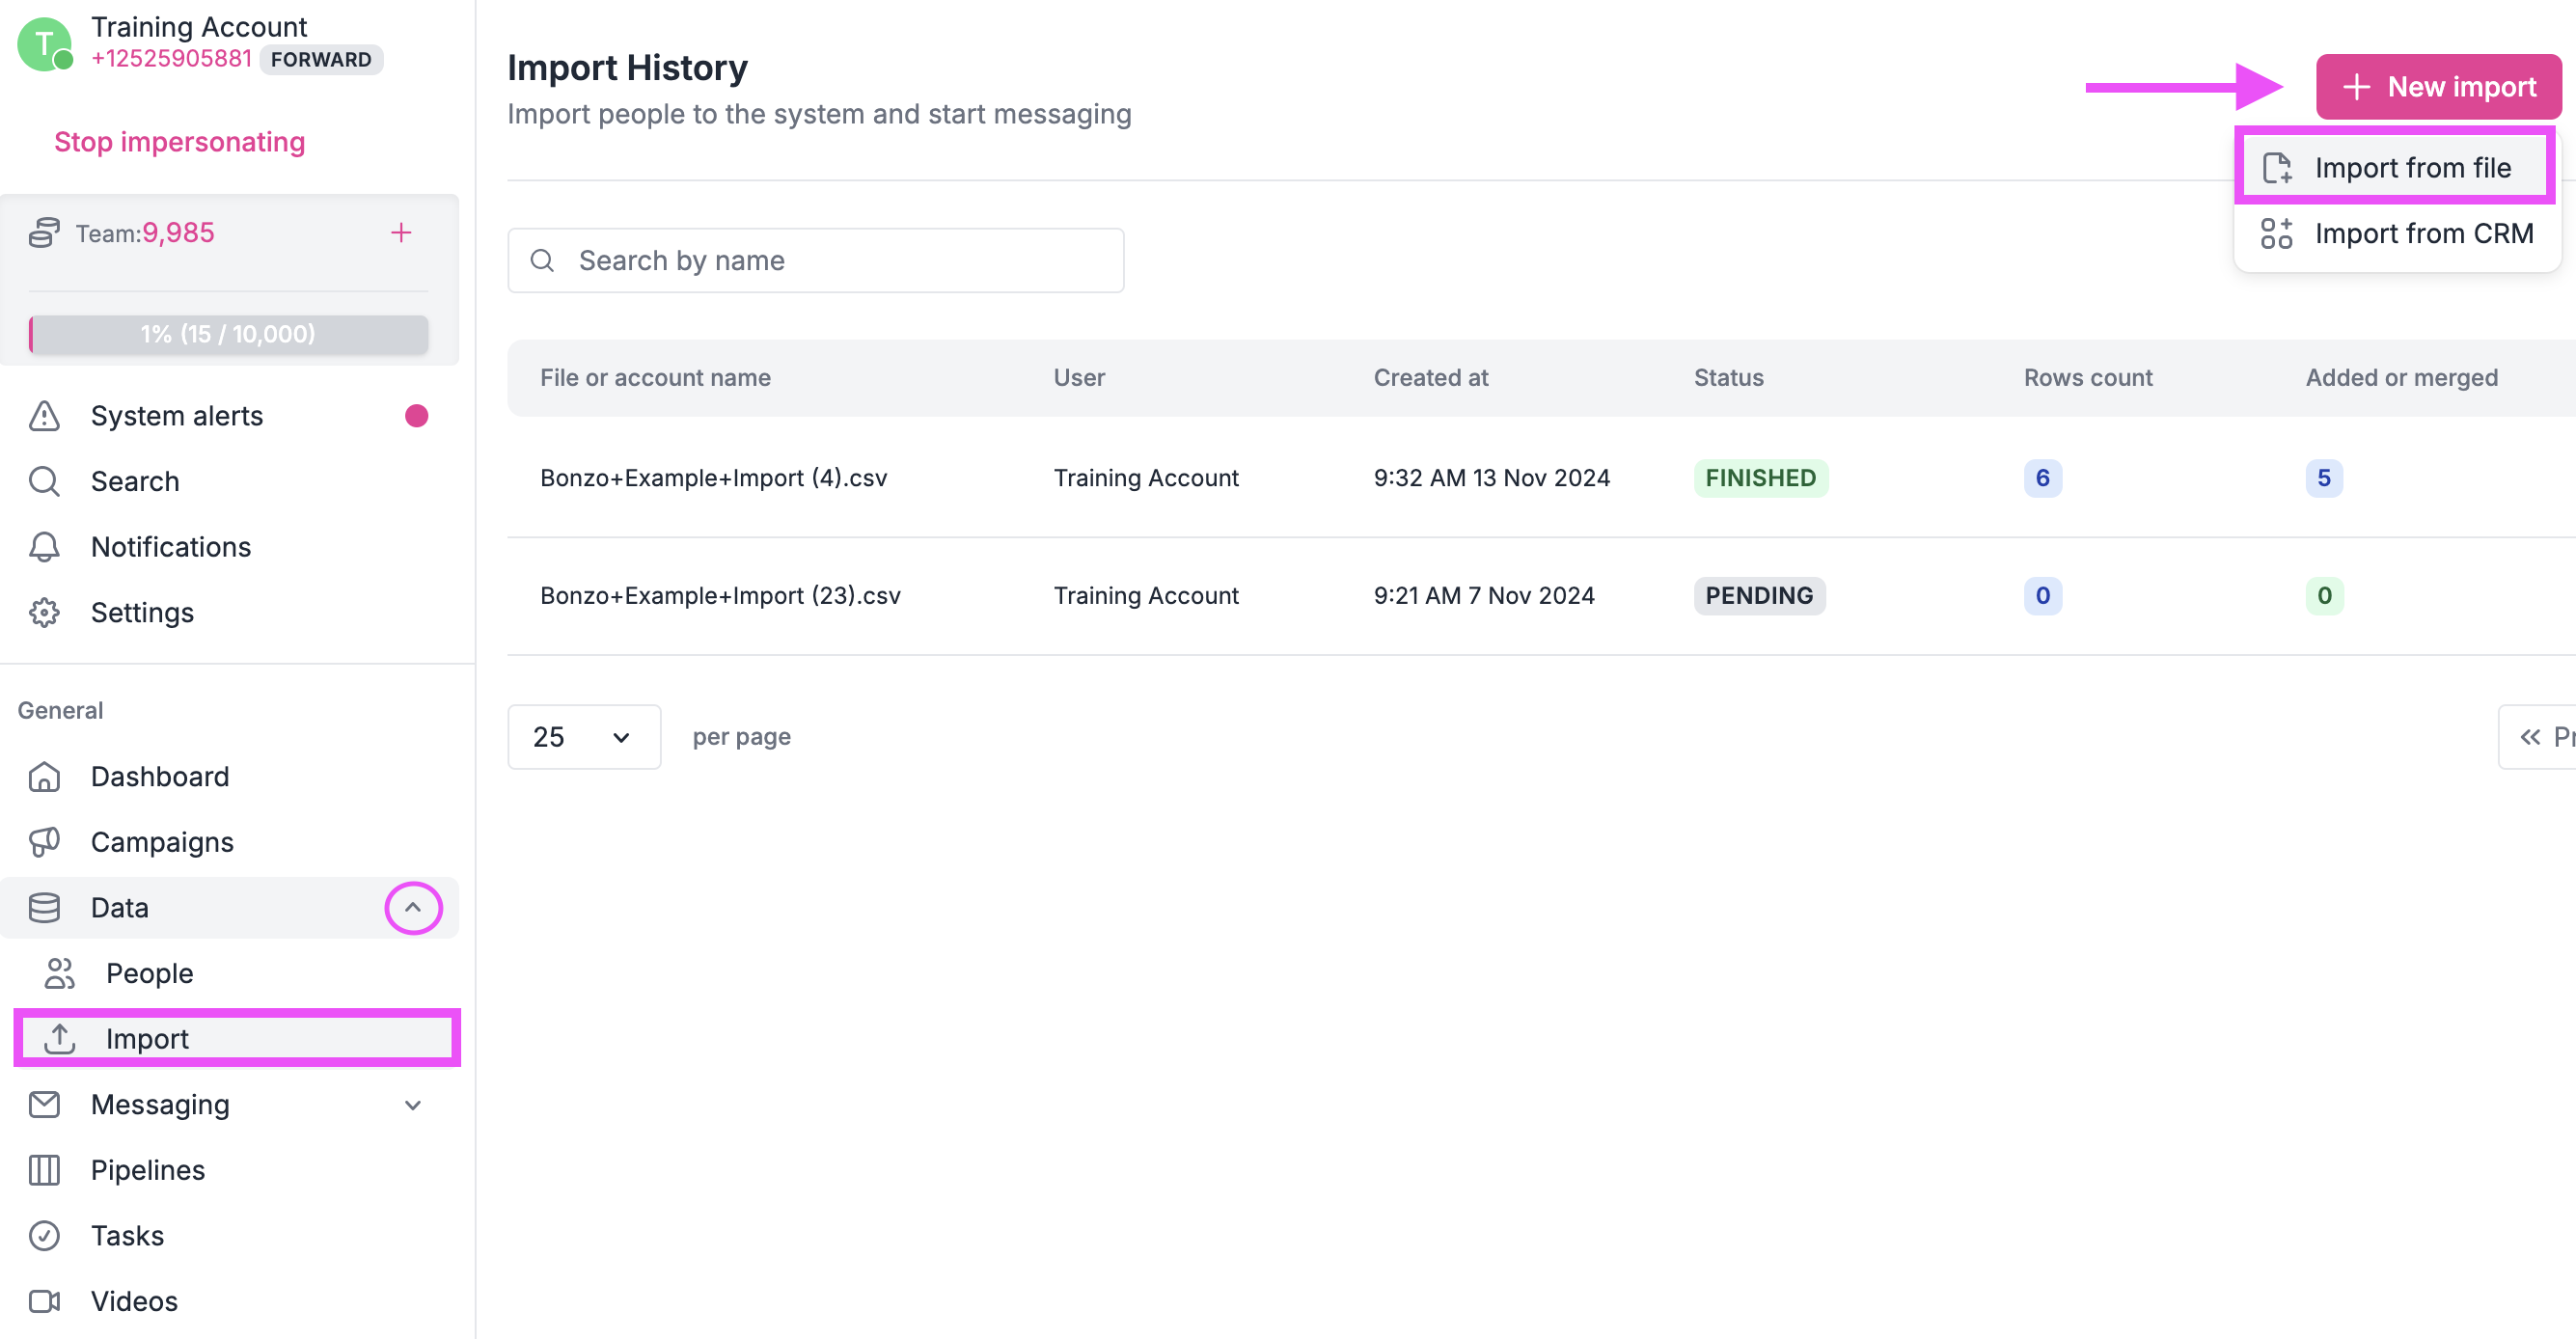Image resolution: width=2576 pixels, height=1339 pixels.
Task: Click the team credits coins icon
Action: tap(44, 233)
